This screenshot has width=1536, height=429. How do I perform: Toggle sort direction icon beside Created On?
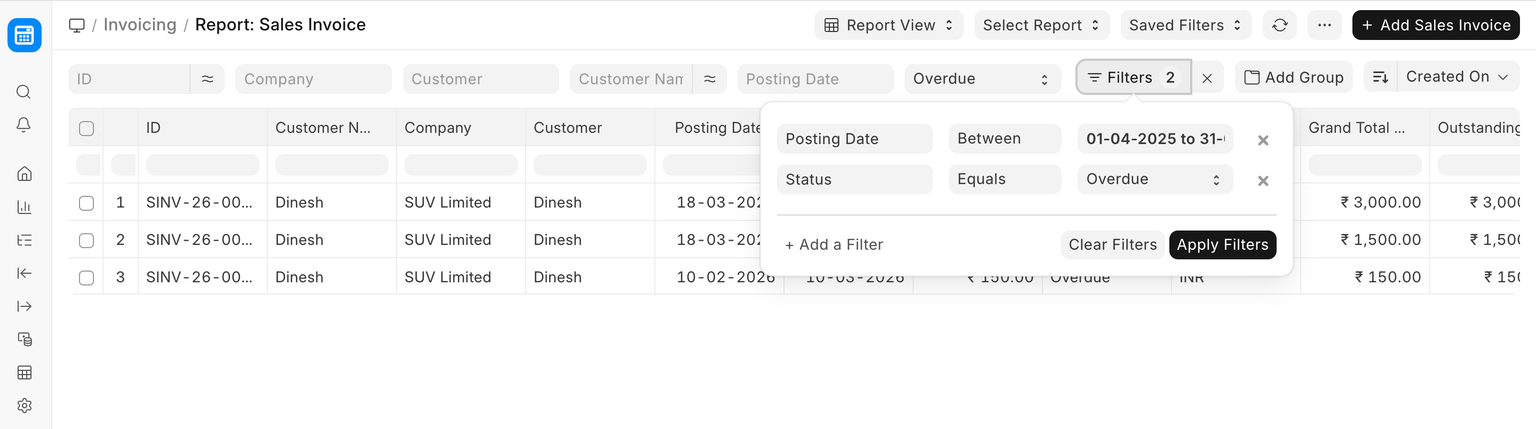(1380, 77)
